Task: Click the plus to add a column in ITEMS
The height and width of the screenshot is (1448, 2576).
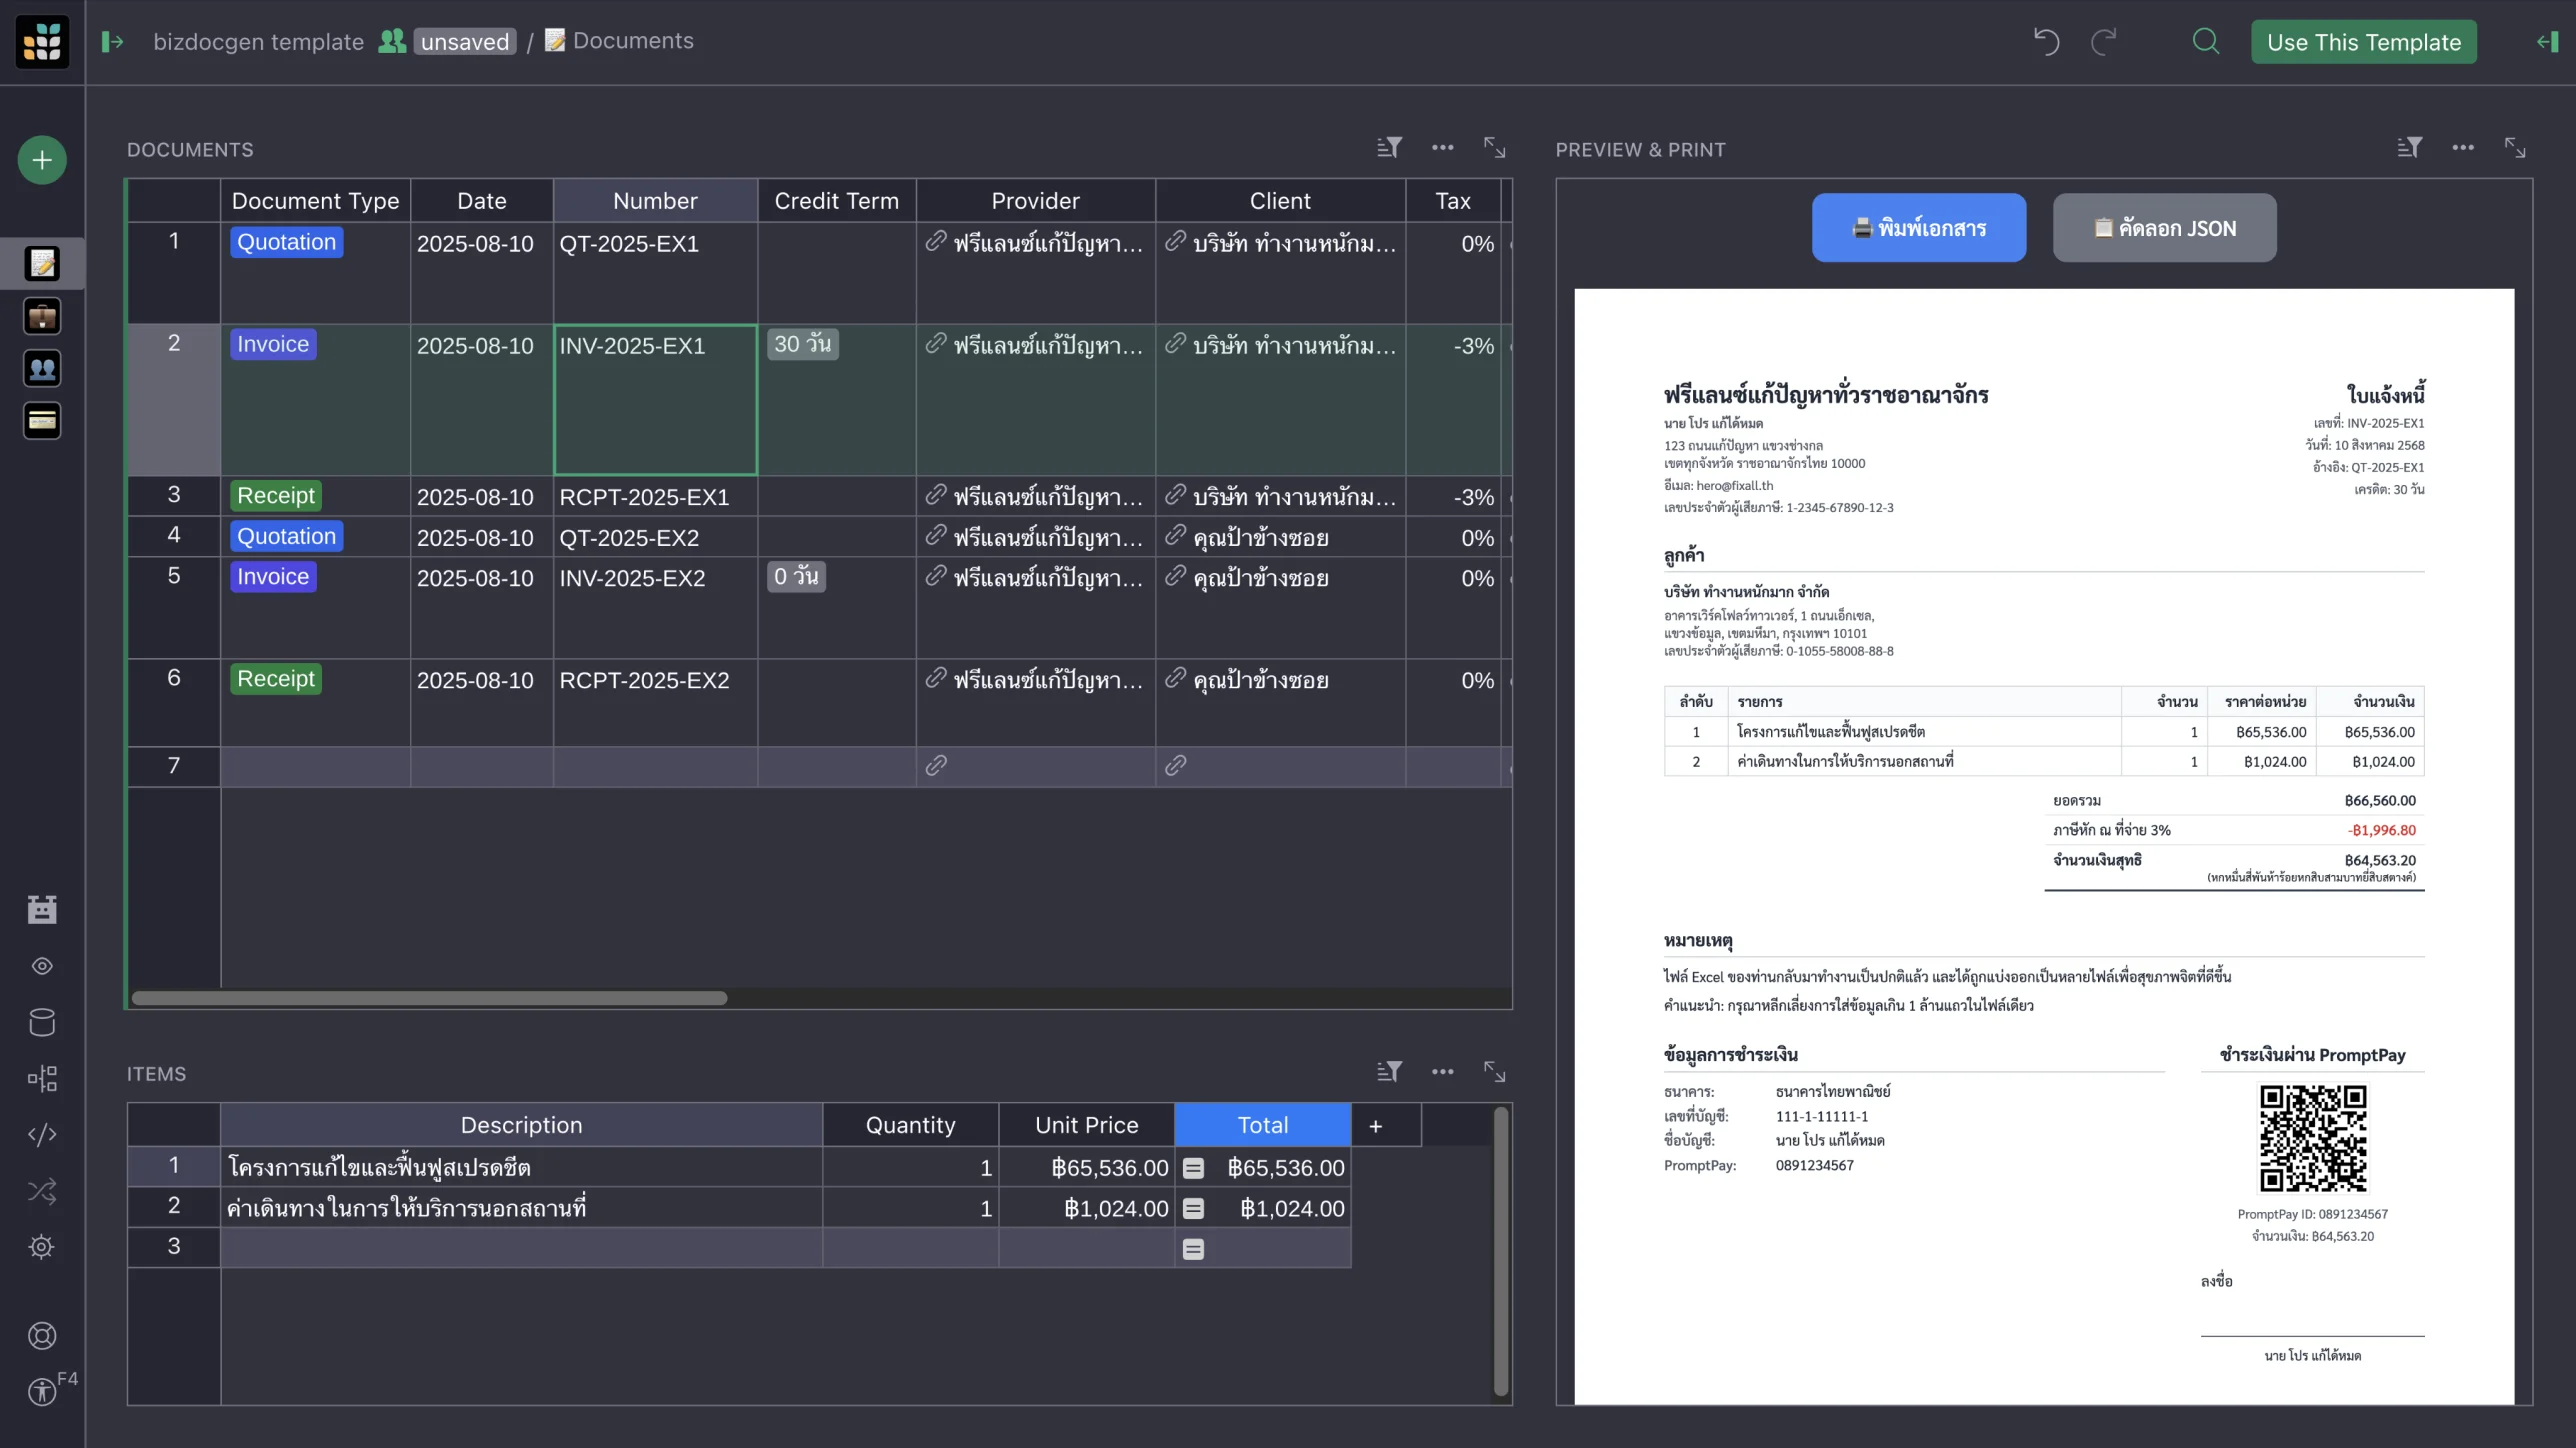Action: pos(1376,1124)
